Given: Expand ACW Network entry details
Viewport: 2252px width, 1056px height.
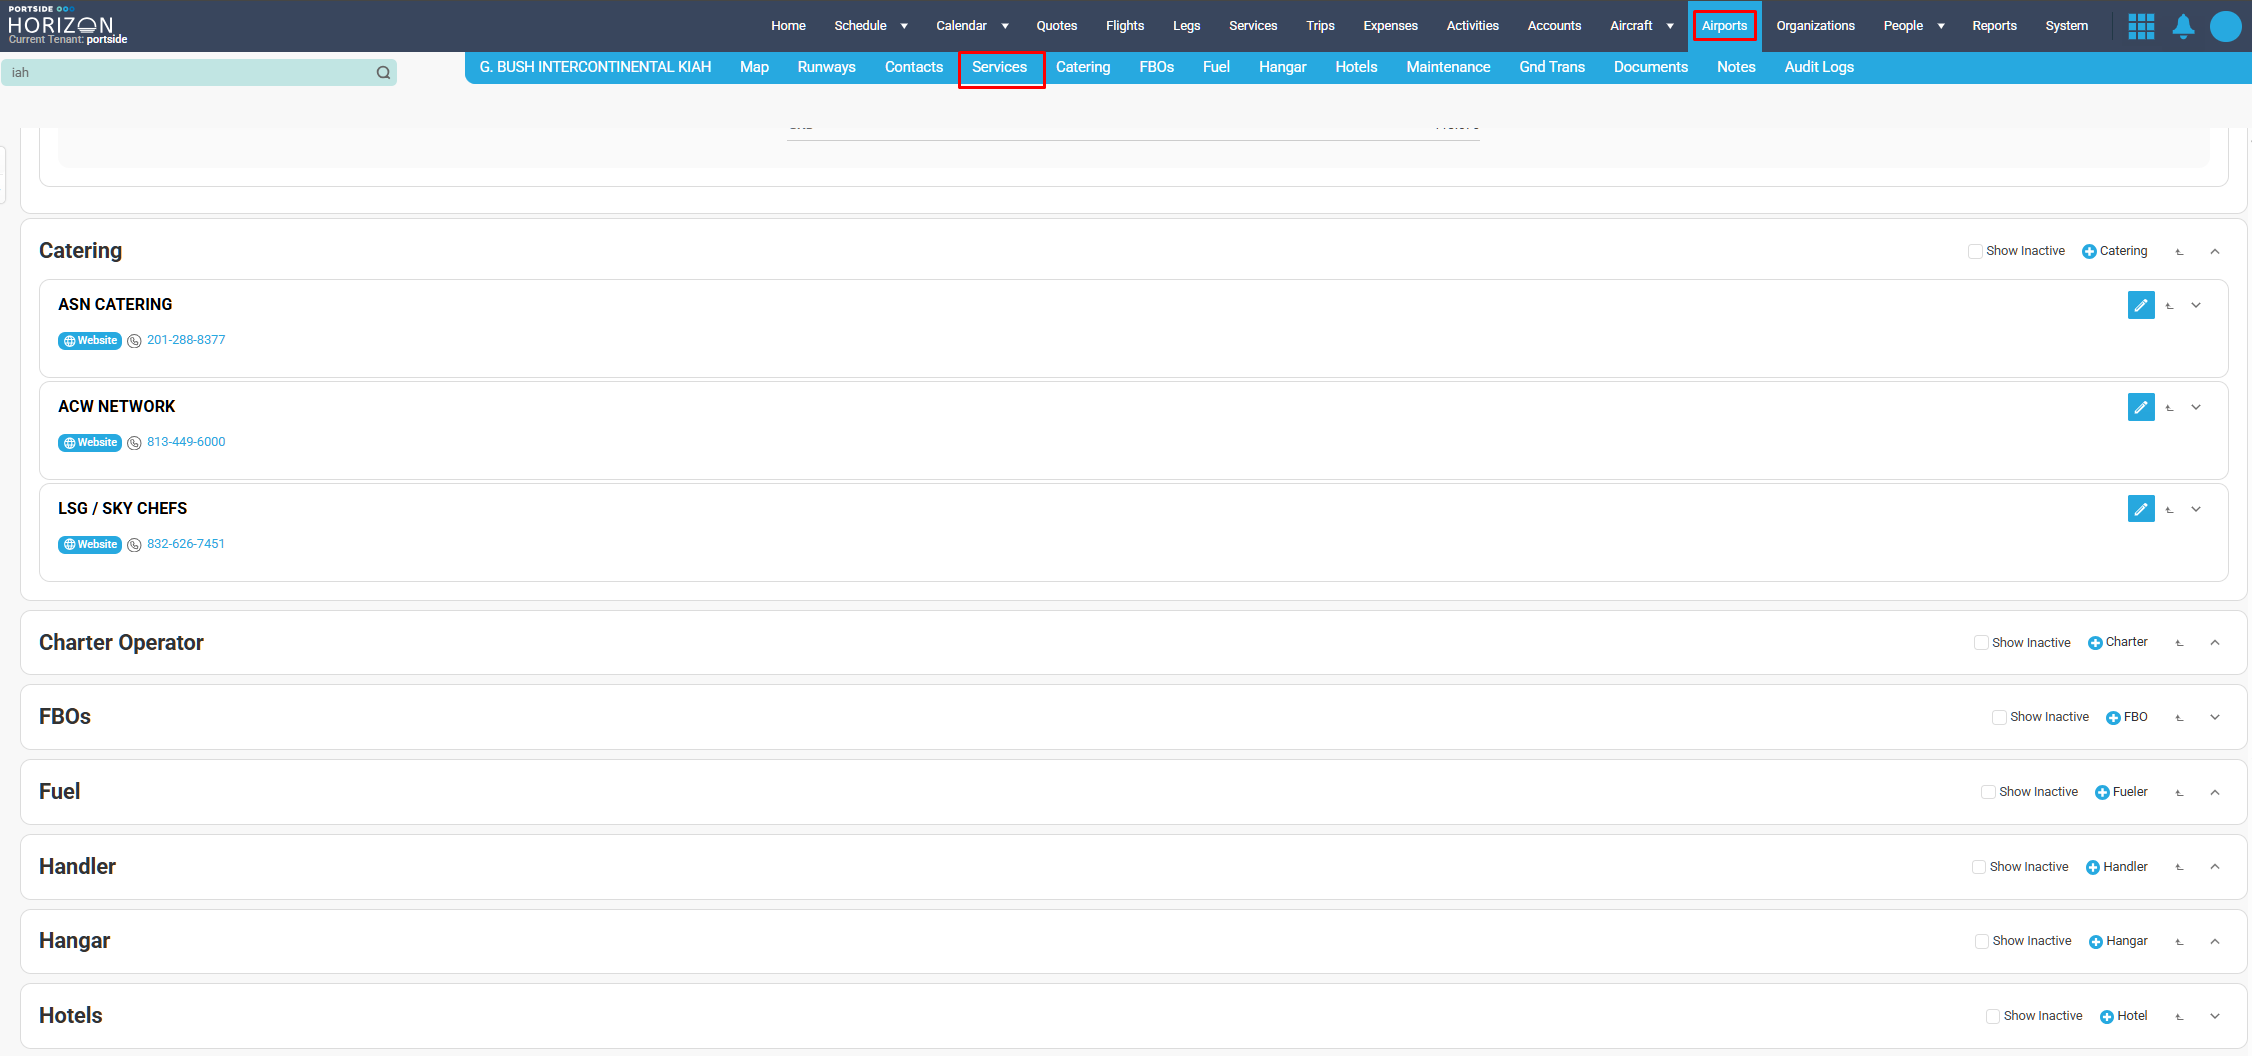Looking at the screenshot, I should pyautogui.click(x=2196, y=407).
